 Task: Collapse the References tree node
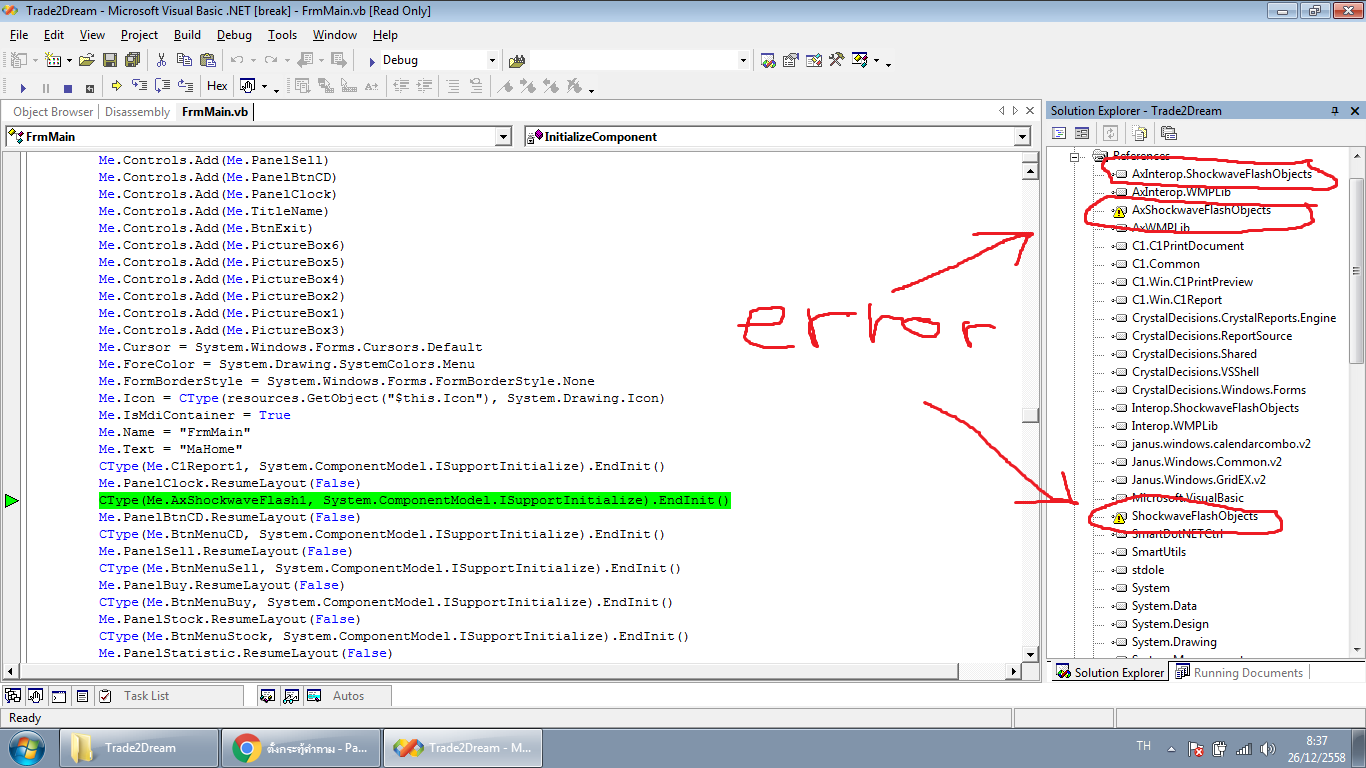pos(1077,156)
